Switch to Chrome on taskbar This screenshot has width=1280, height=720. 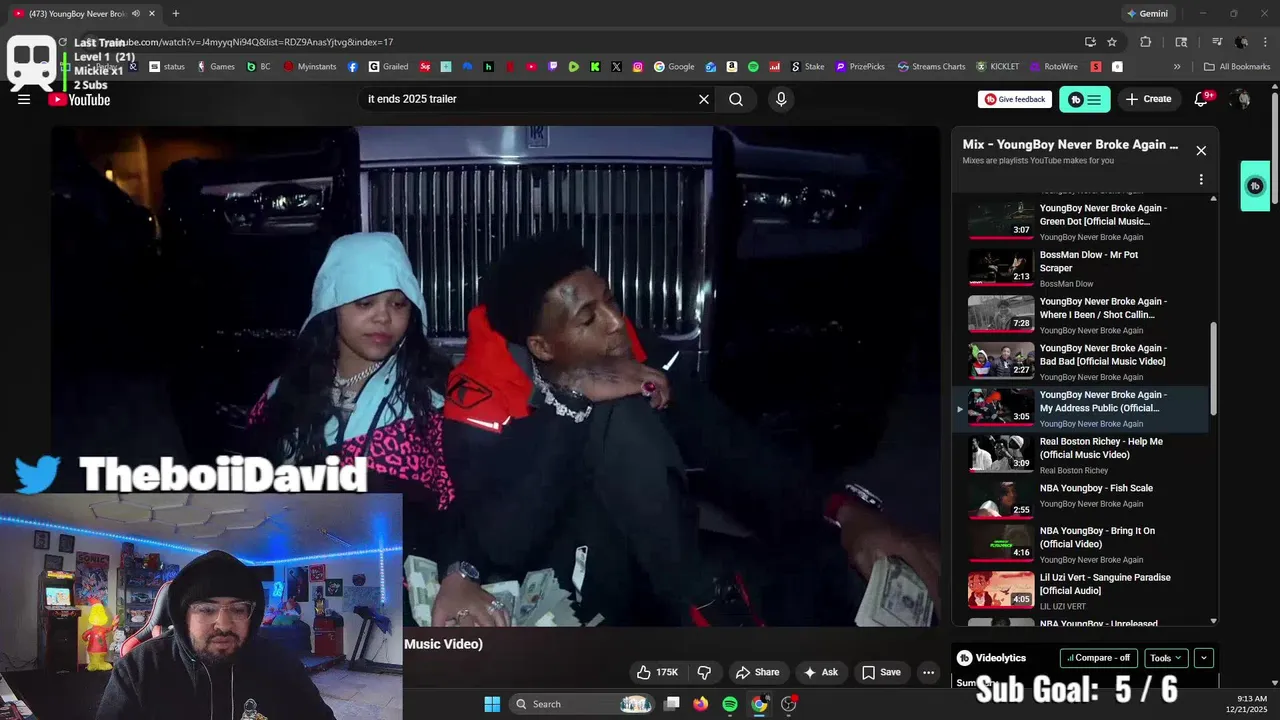point(759,704)
